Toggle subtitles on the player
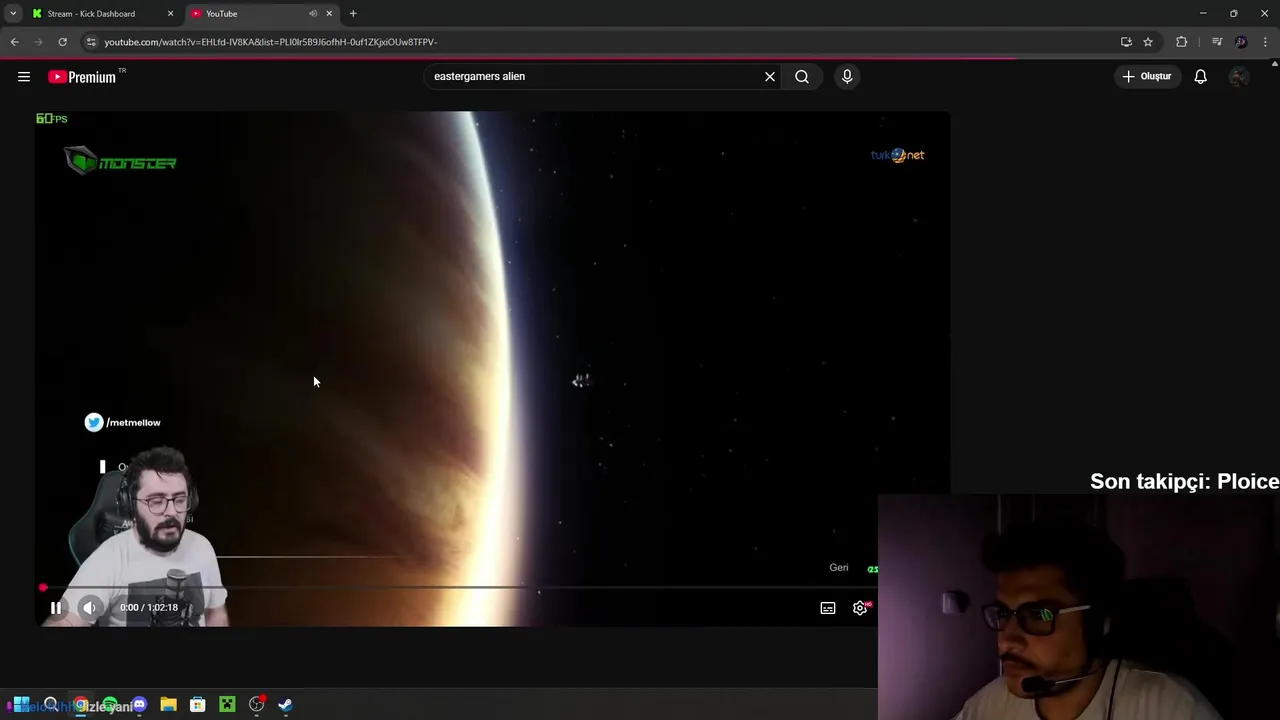The image size is (1280, 720). click(x=828, y=608)
